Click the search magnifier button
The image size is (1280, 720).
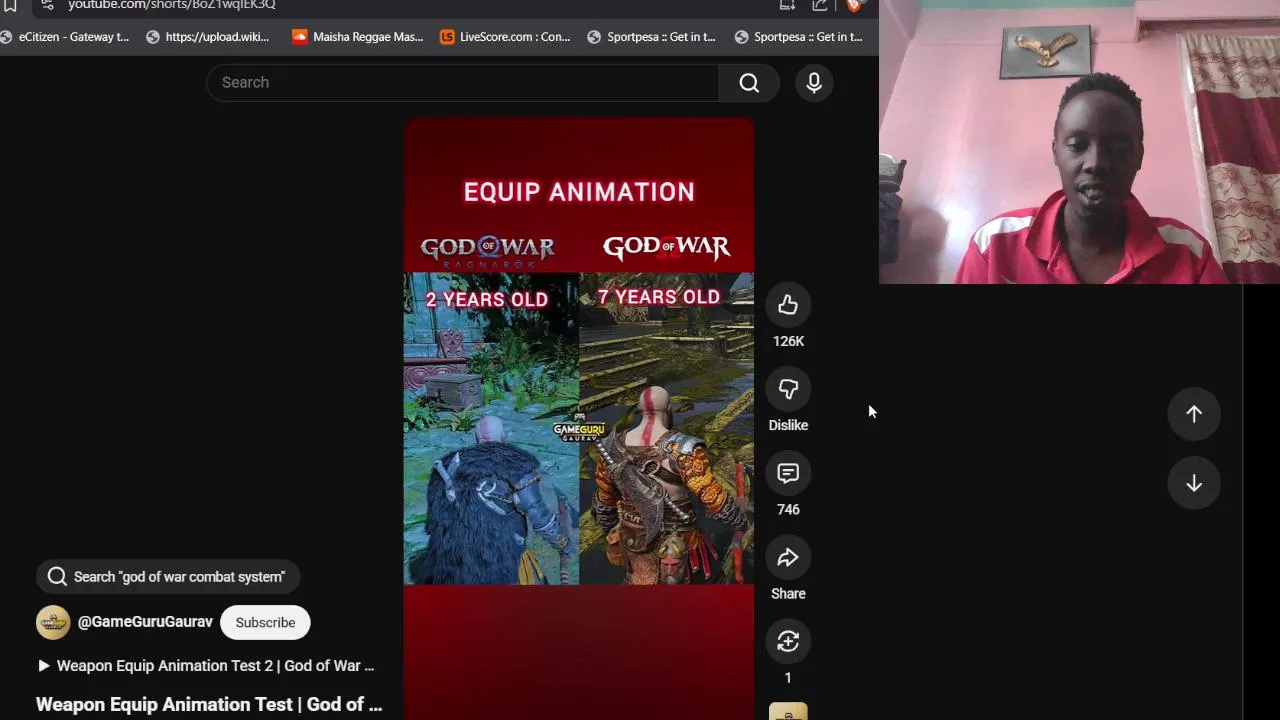pyautogui.click(x=749, y=83)
